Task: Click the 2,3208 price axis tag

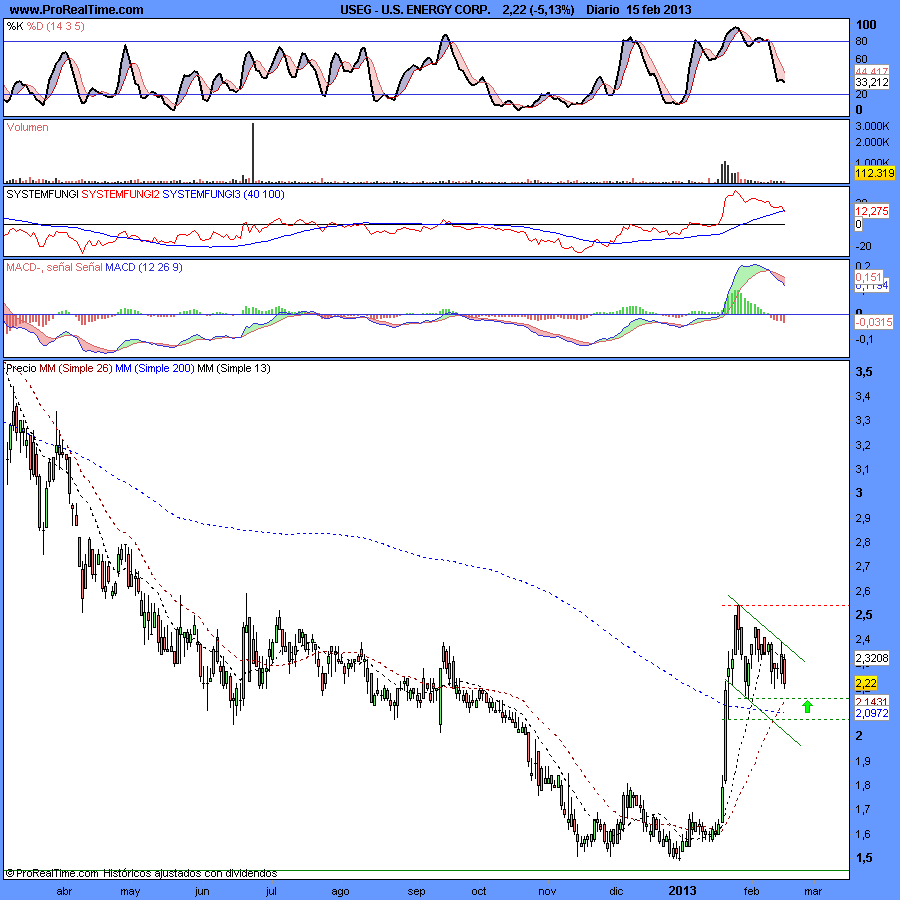Action: (872, 658)
